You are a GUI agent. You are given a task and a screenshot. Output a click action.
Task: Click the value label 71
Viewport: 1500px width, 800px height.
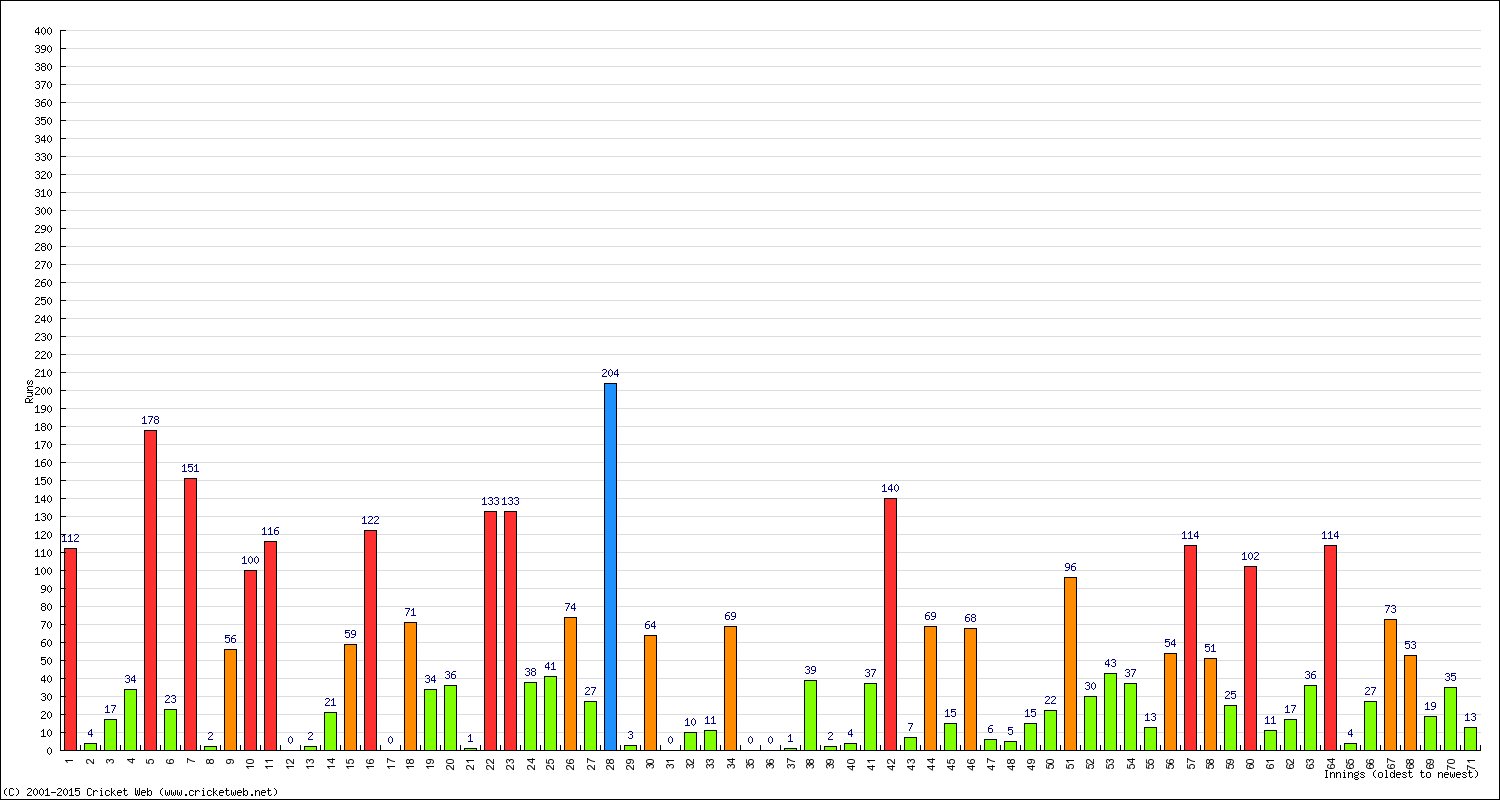tap(410, 612)
